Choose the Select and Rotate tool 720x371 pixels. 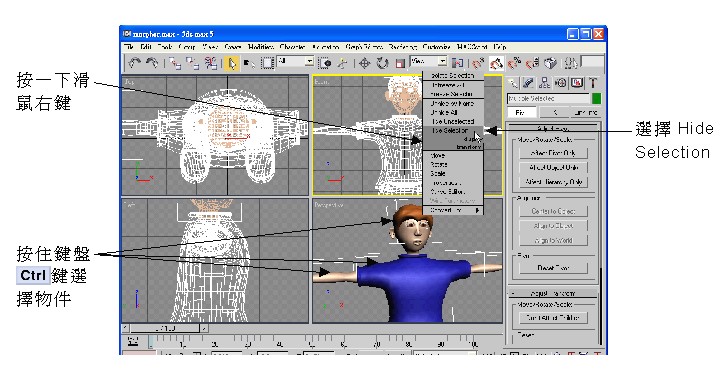pyautogui.click(x=382, y=63)
